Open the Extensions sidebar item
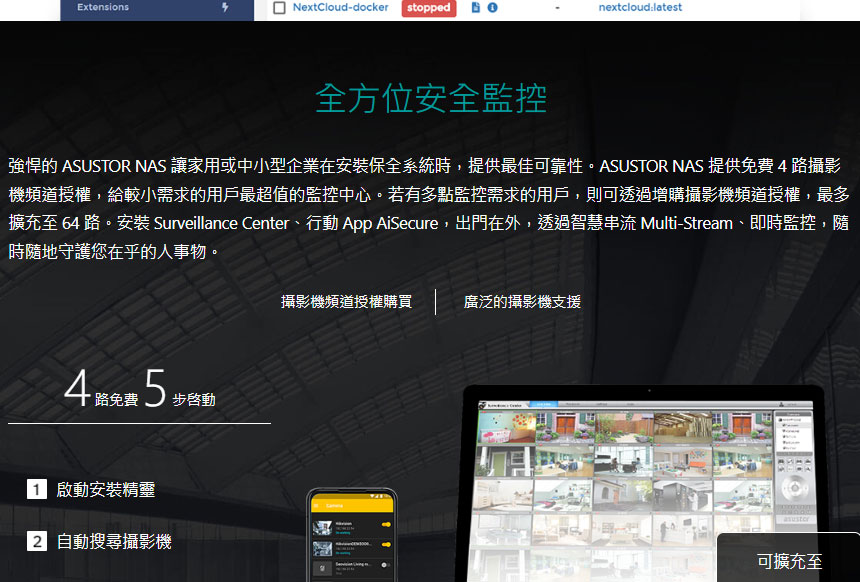Image resolution: width=860 pixels, height=582 pixels. (x=157, y=8)
